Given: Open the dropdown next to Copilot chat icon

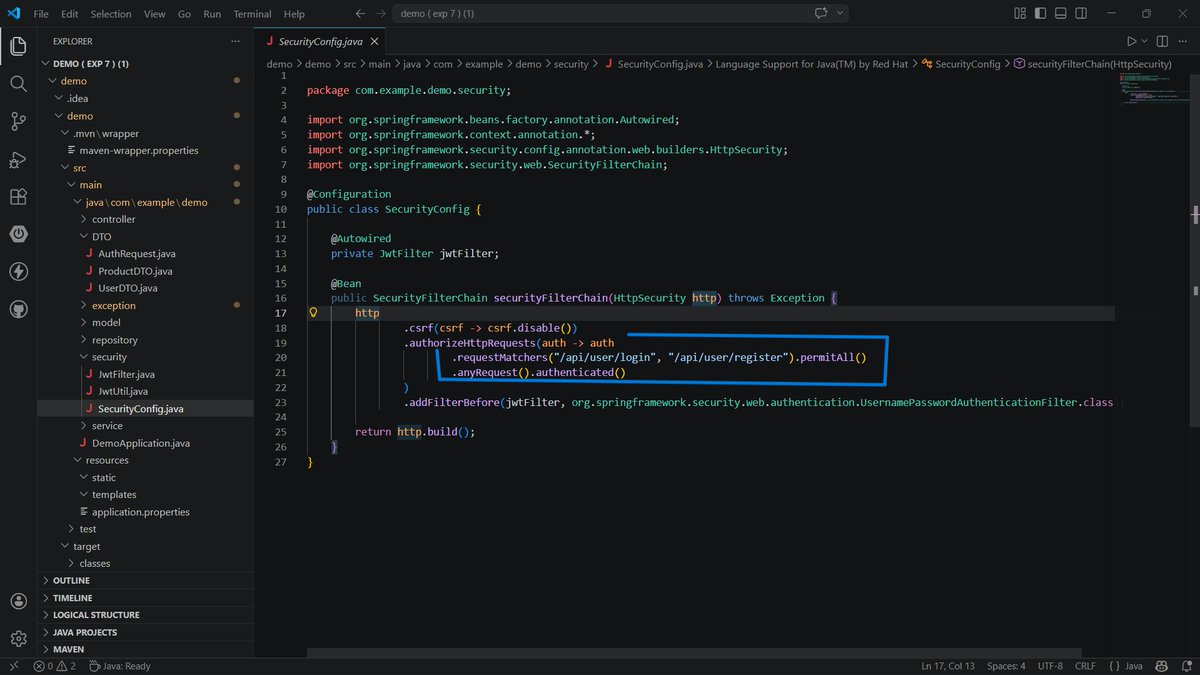Looking at the screenshot, I should (x=839, y=14).
